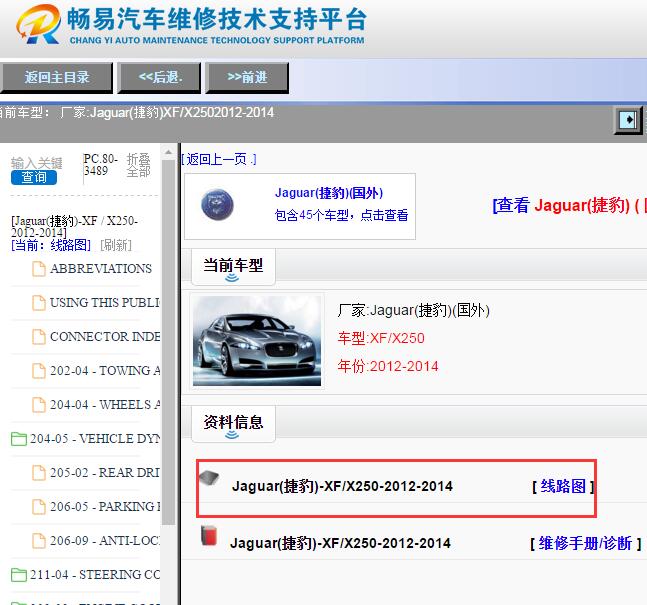Click 包含45个车型，点击查看 link
647x605 pixels.
(x=341, y=215)
